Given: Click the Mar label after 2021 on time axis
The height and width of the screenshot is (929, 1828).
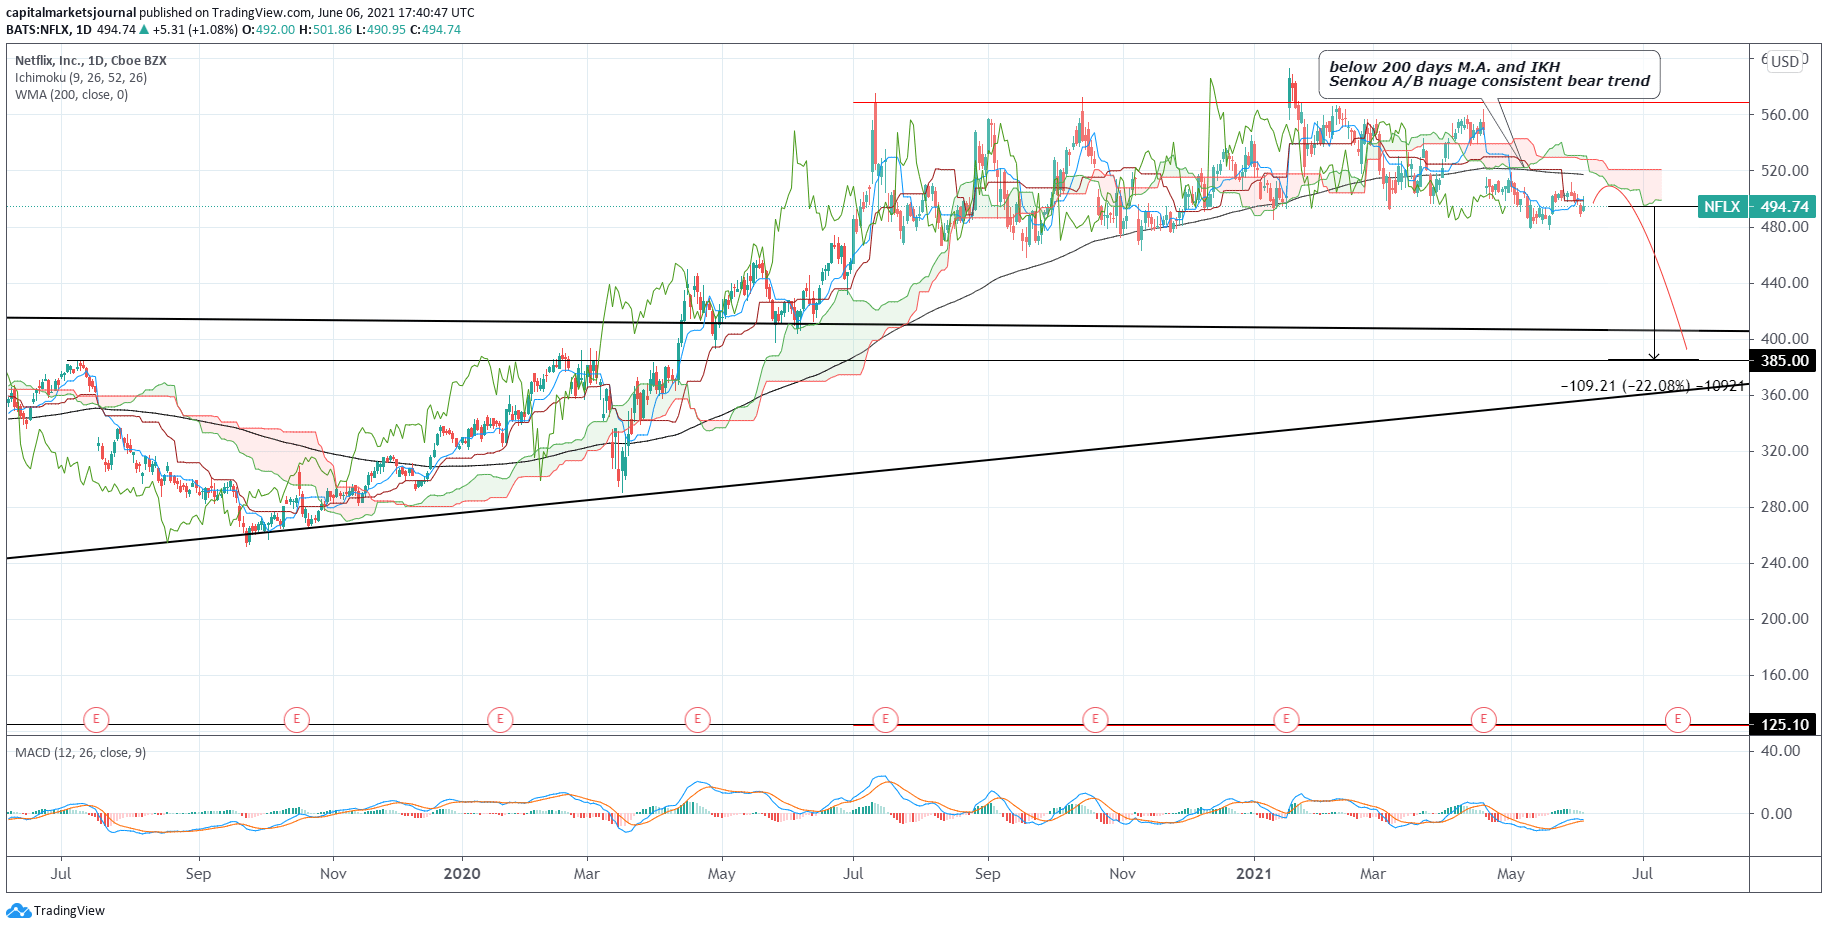Looking at the screenshot, I should 1373,874.
